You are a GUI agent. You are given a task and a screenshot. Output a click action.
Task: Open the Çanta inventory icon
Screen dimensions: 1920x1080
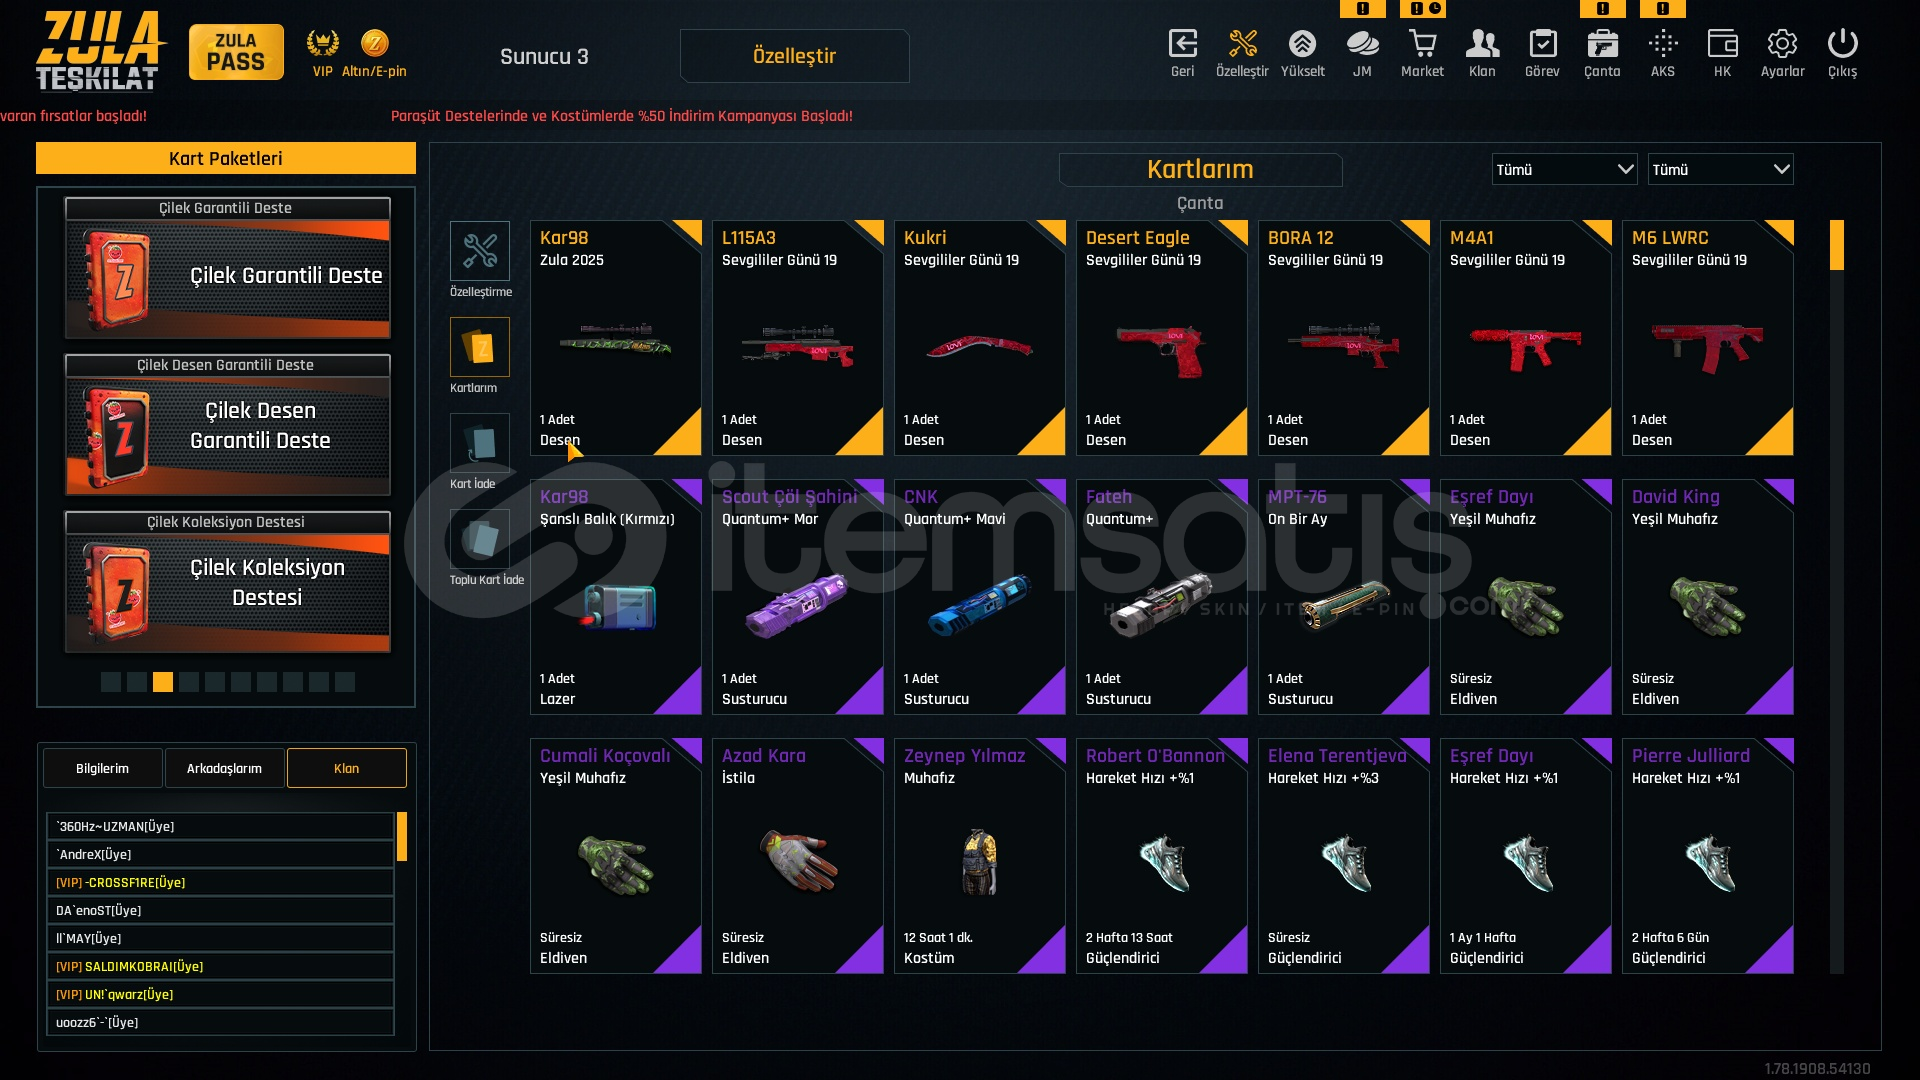coord(1602,52)
